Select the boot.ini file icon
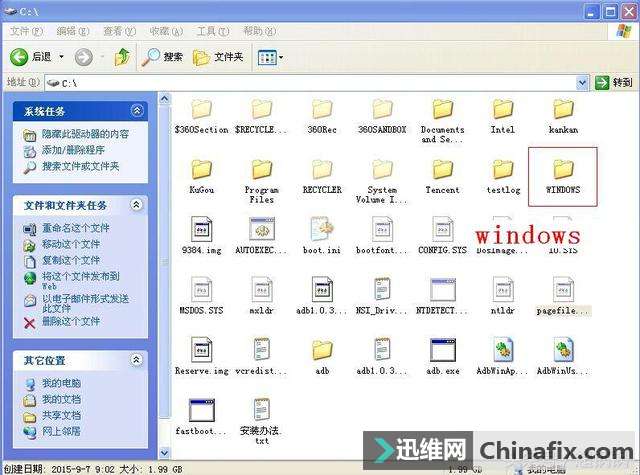Screen dimensions: 640x475 (322, 229)
